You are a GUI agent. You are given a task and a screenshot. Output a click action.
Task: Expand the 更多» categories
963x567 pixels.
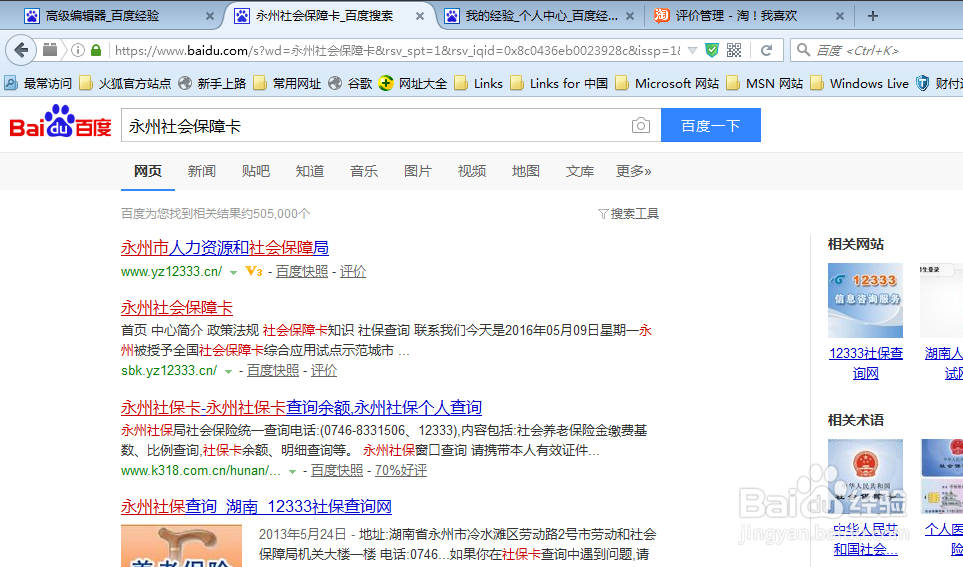[634, 171]
